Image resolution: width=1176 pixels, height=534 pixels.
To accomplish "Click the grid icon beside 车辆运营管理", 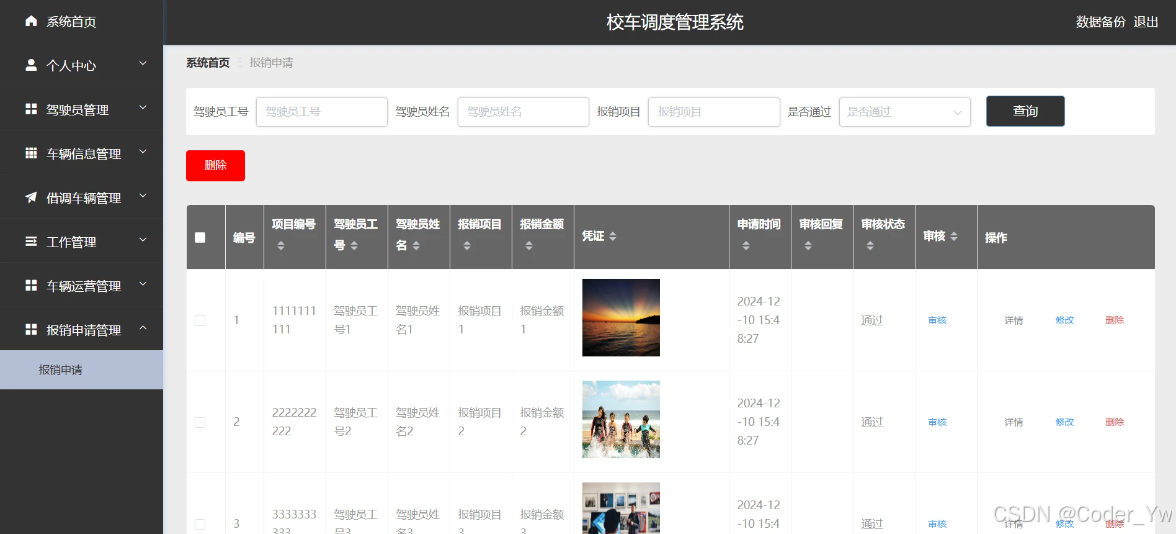I will 31,286.
